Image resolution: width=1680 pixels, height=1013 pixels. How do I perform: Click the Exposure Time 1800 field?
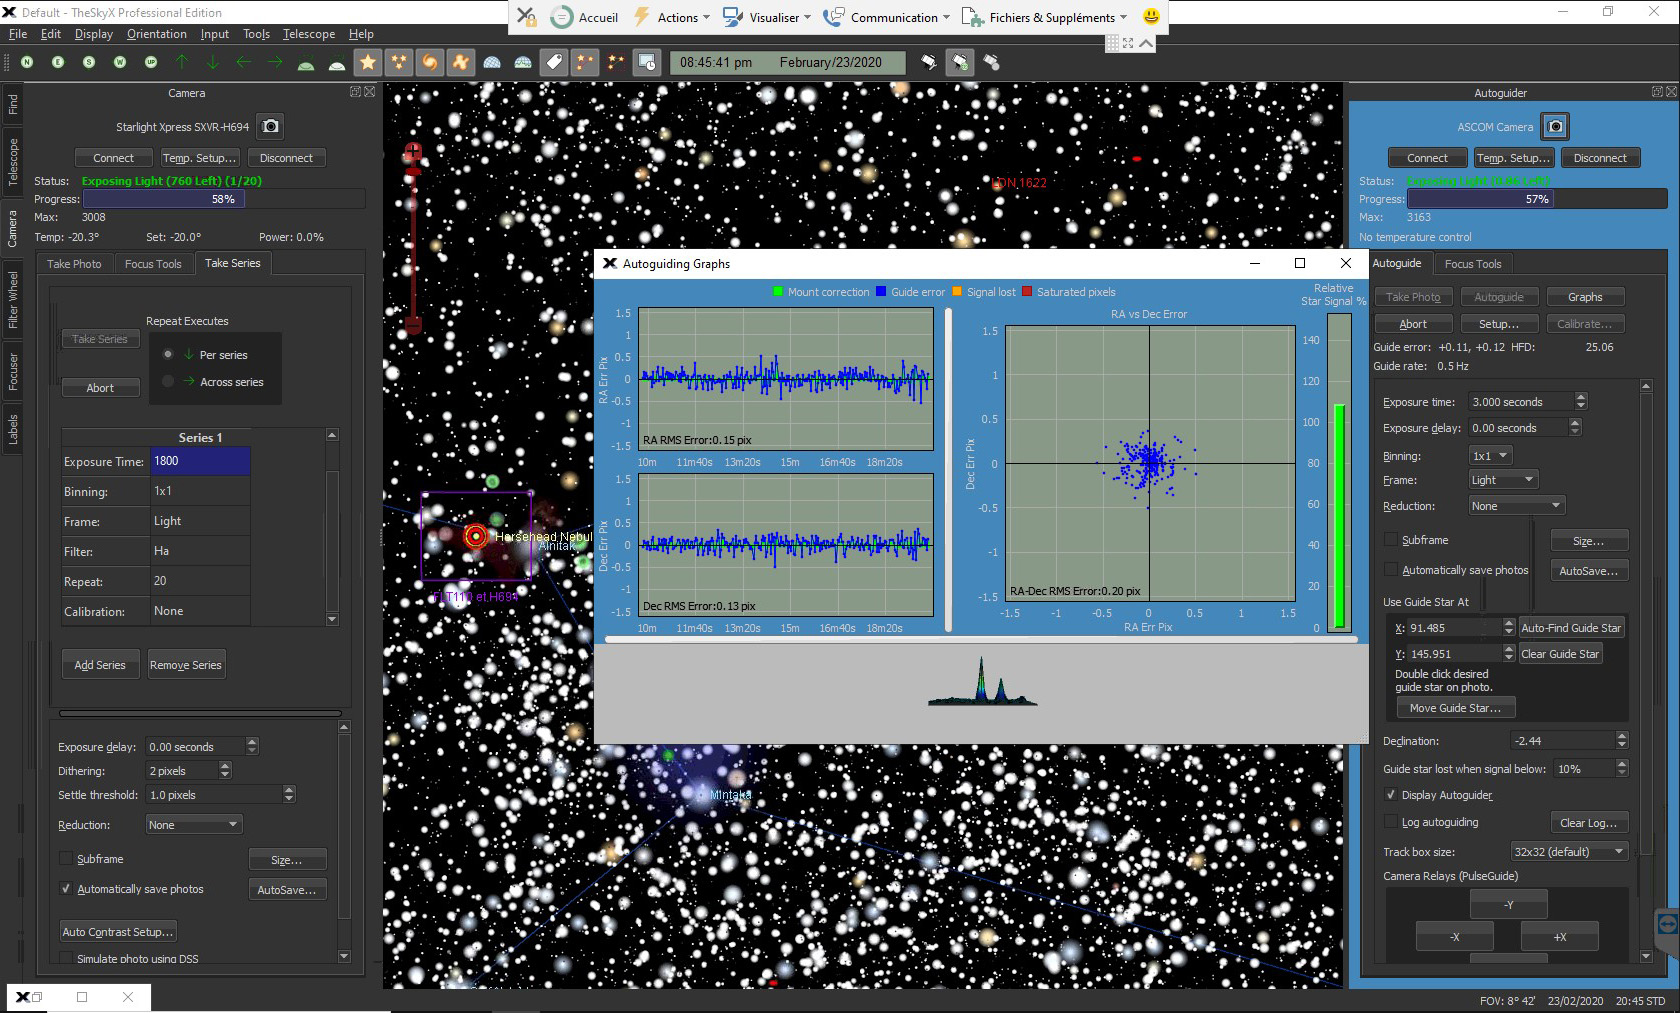pos(200,461)
